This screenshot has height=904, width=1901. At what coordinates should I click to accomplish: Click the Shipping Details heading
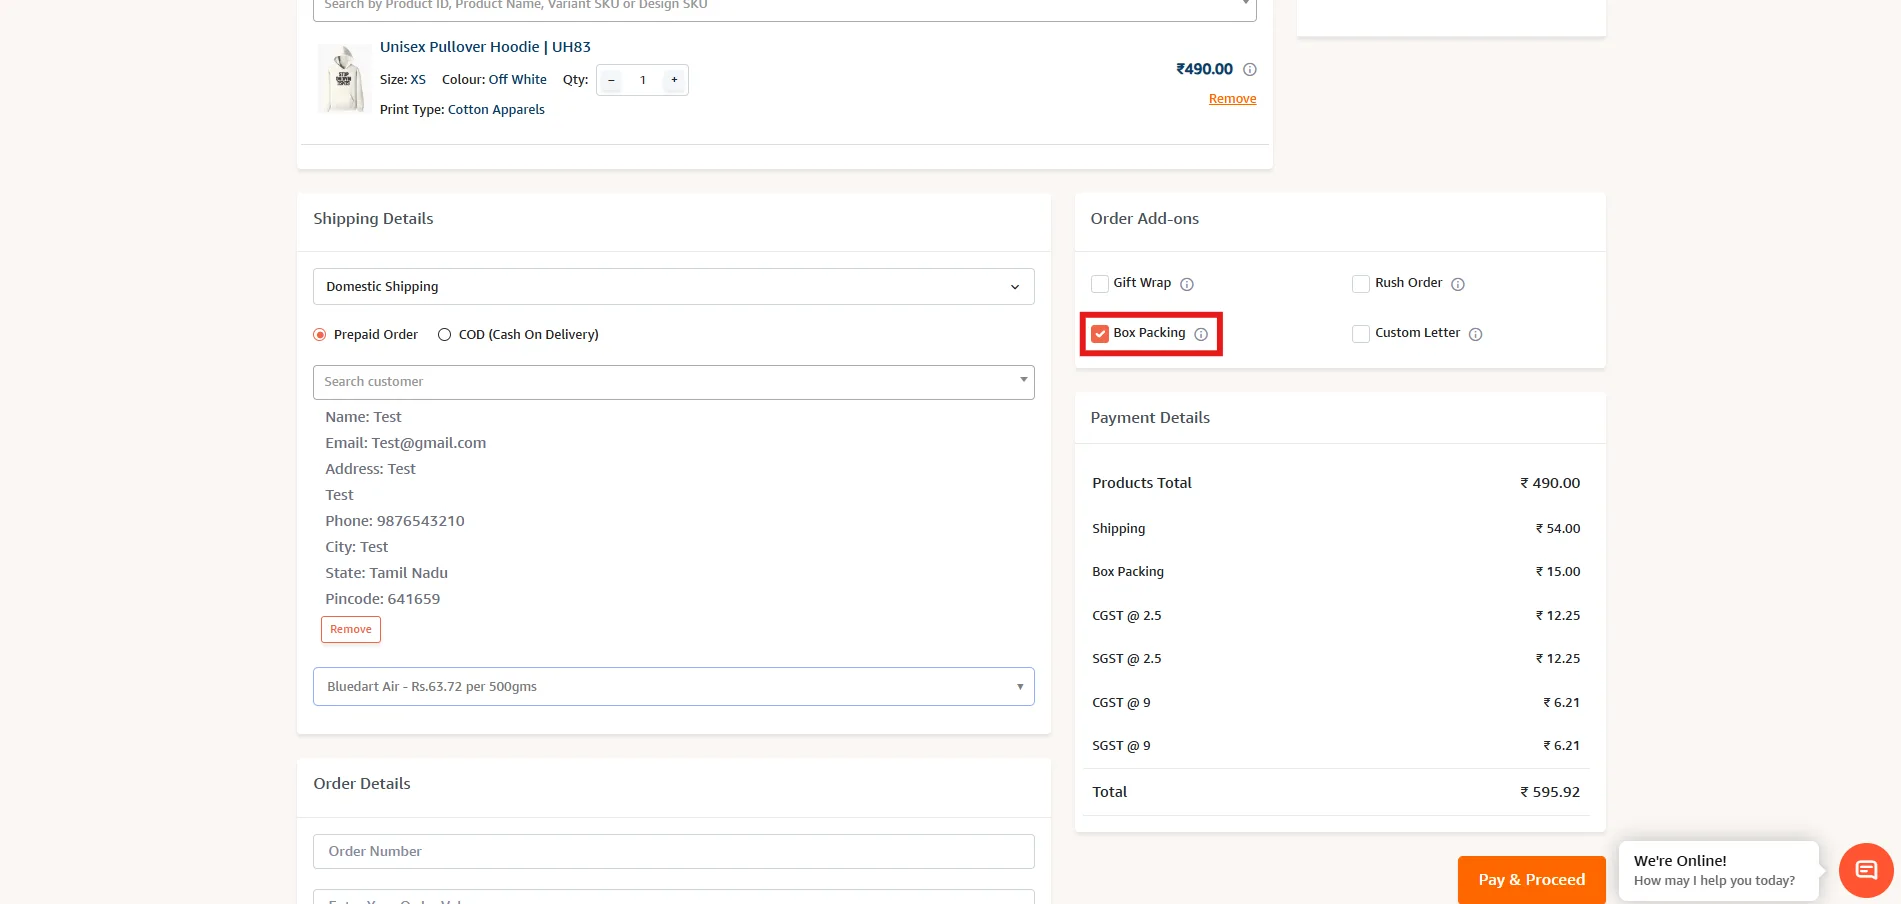pos(373,219)
